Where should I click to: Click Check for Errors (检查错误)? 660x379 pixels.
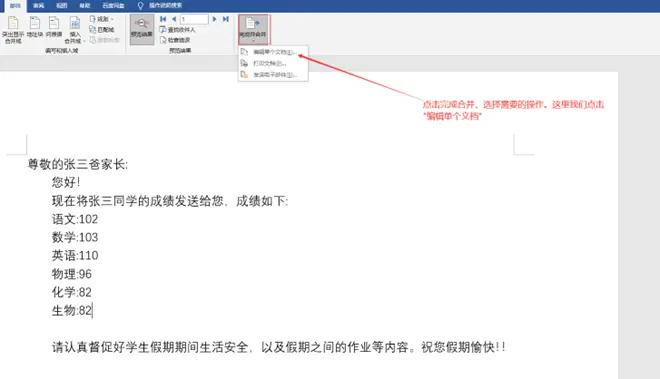(175, 40)
